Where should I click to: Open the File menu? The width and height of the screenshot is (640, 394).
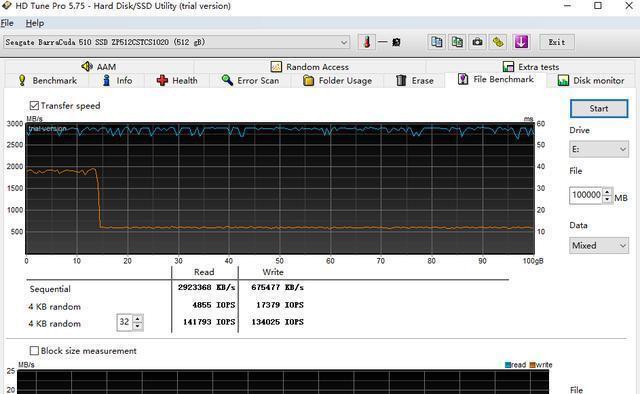7,23
